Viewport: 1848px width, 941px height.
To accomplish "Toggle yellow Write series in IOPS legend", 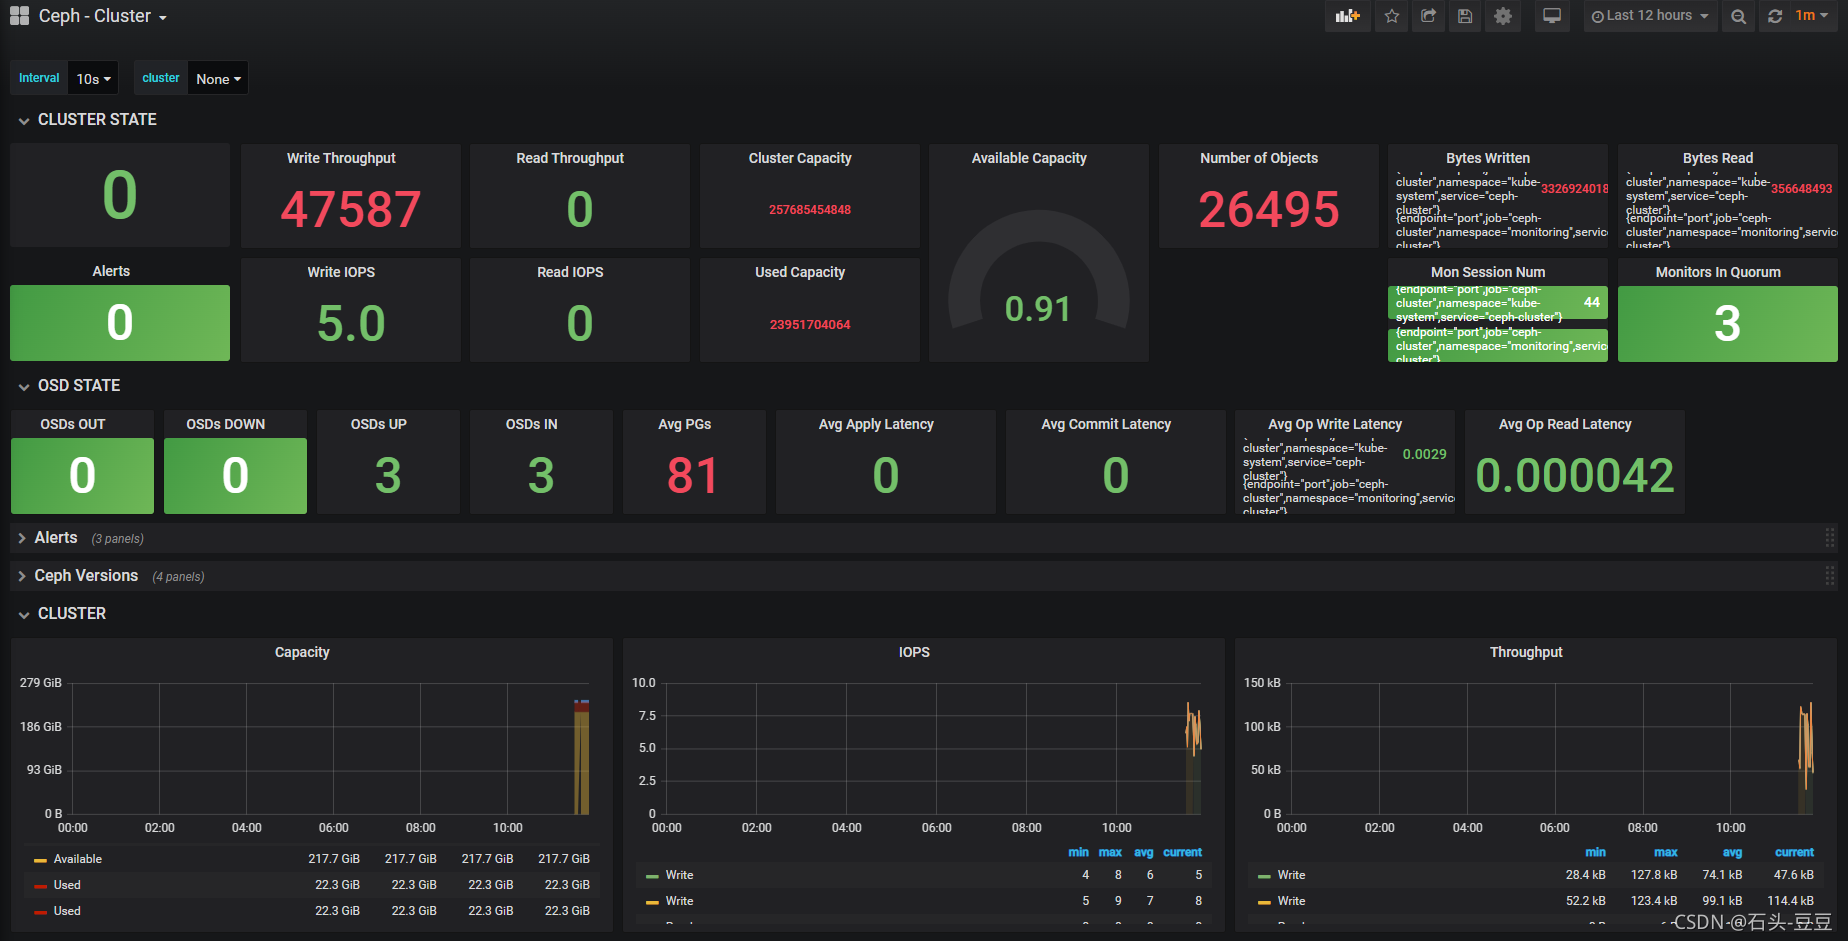I will 679,901.
